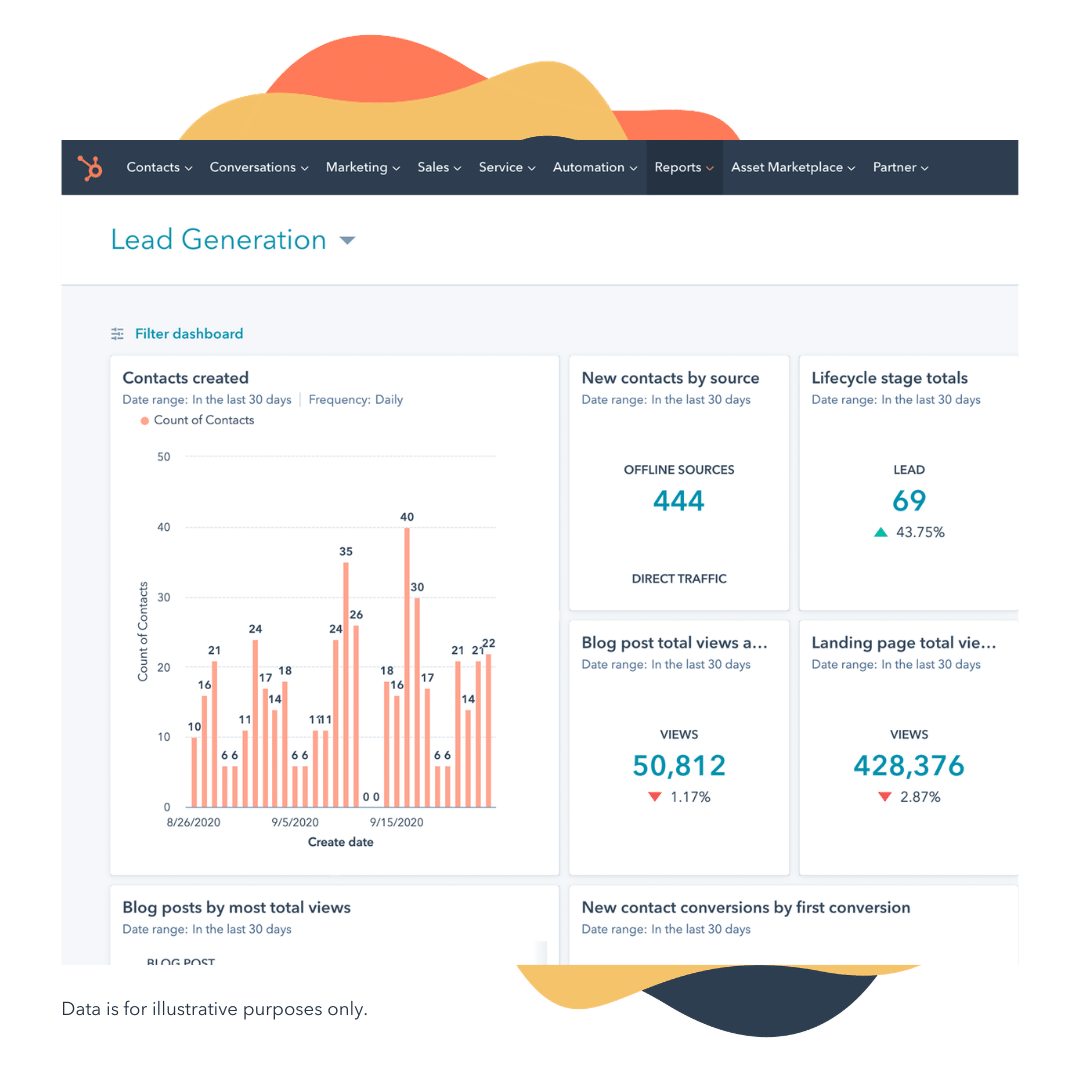The image size is (1080, 1080).
Task: Click the 50,812 blog views number
Action: point(679,766)
